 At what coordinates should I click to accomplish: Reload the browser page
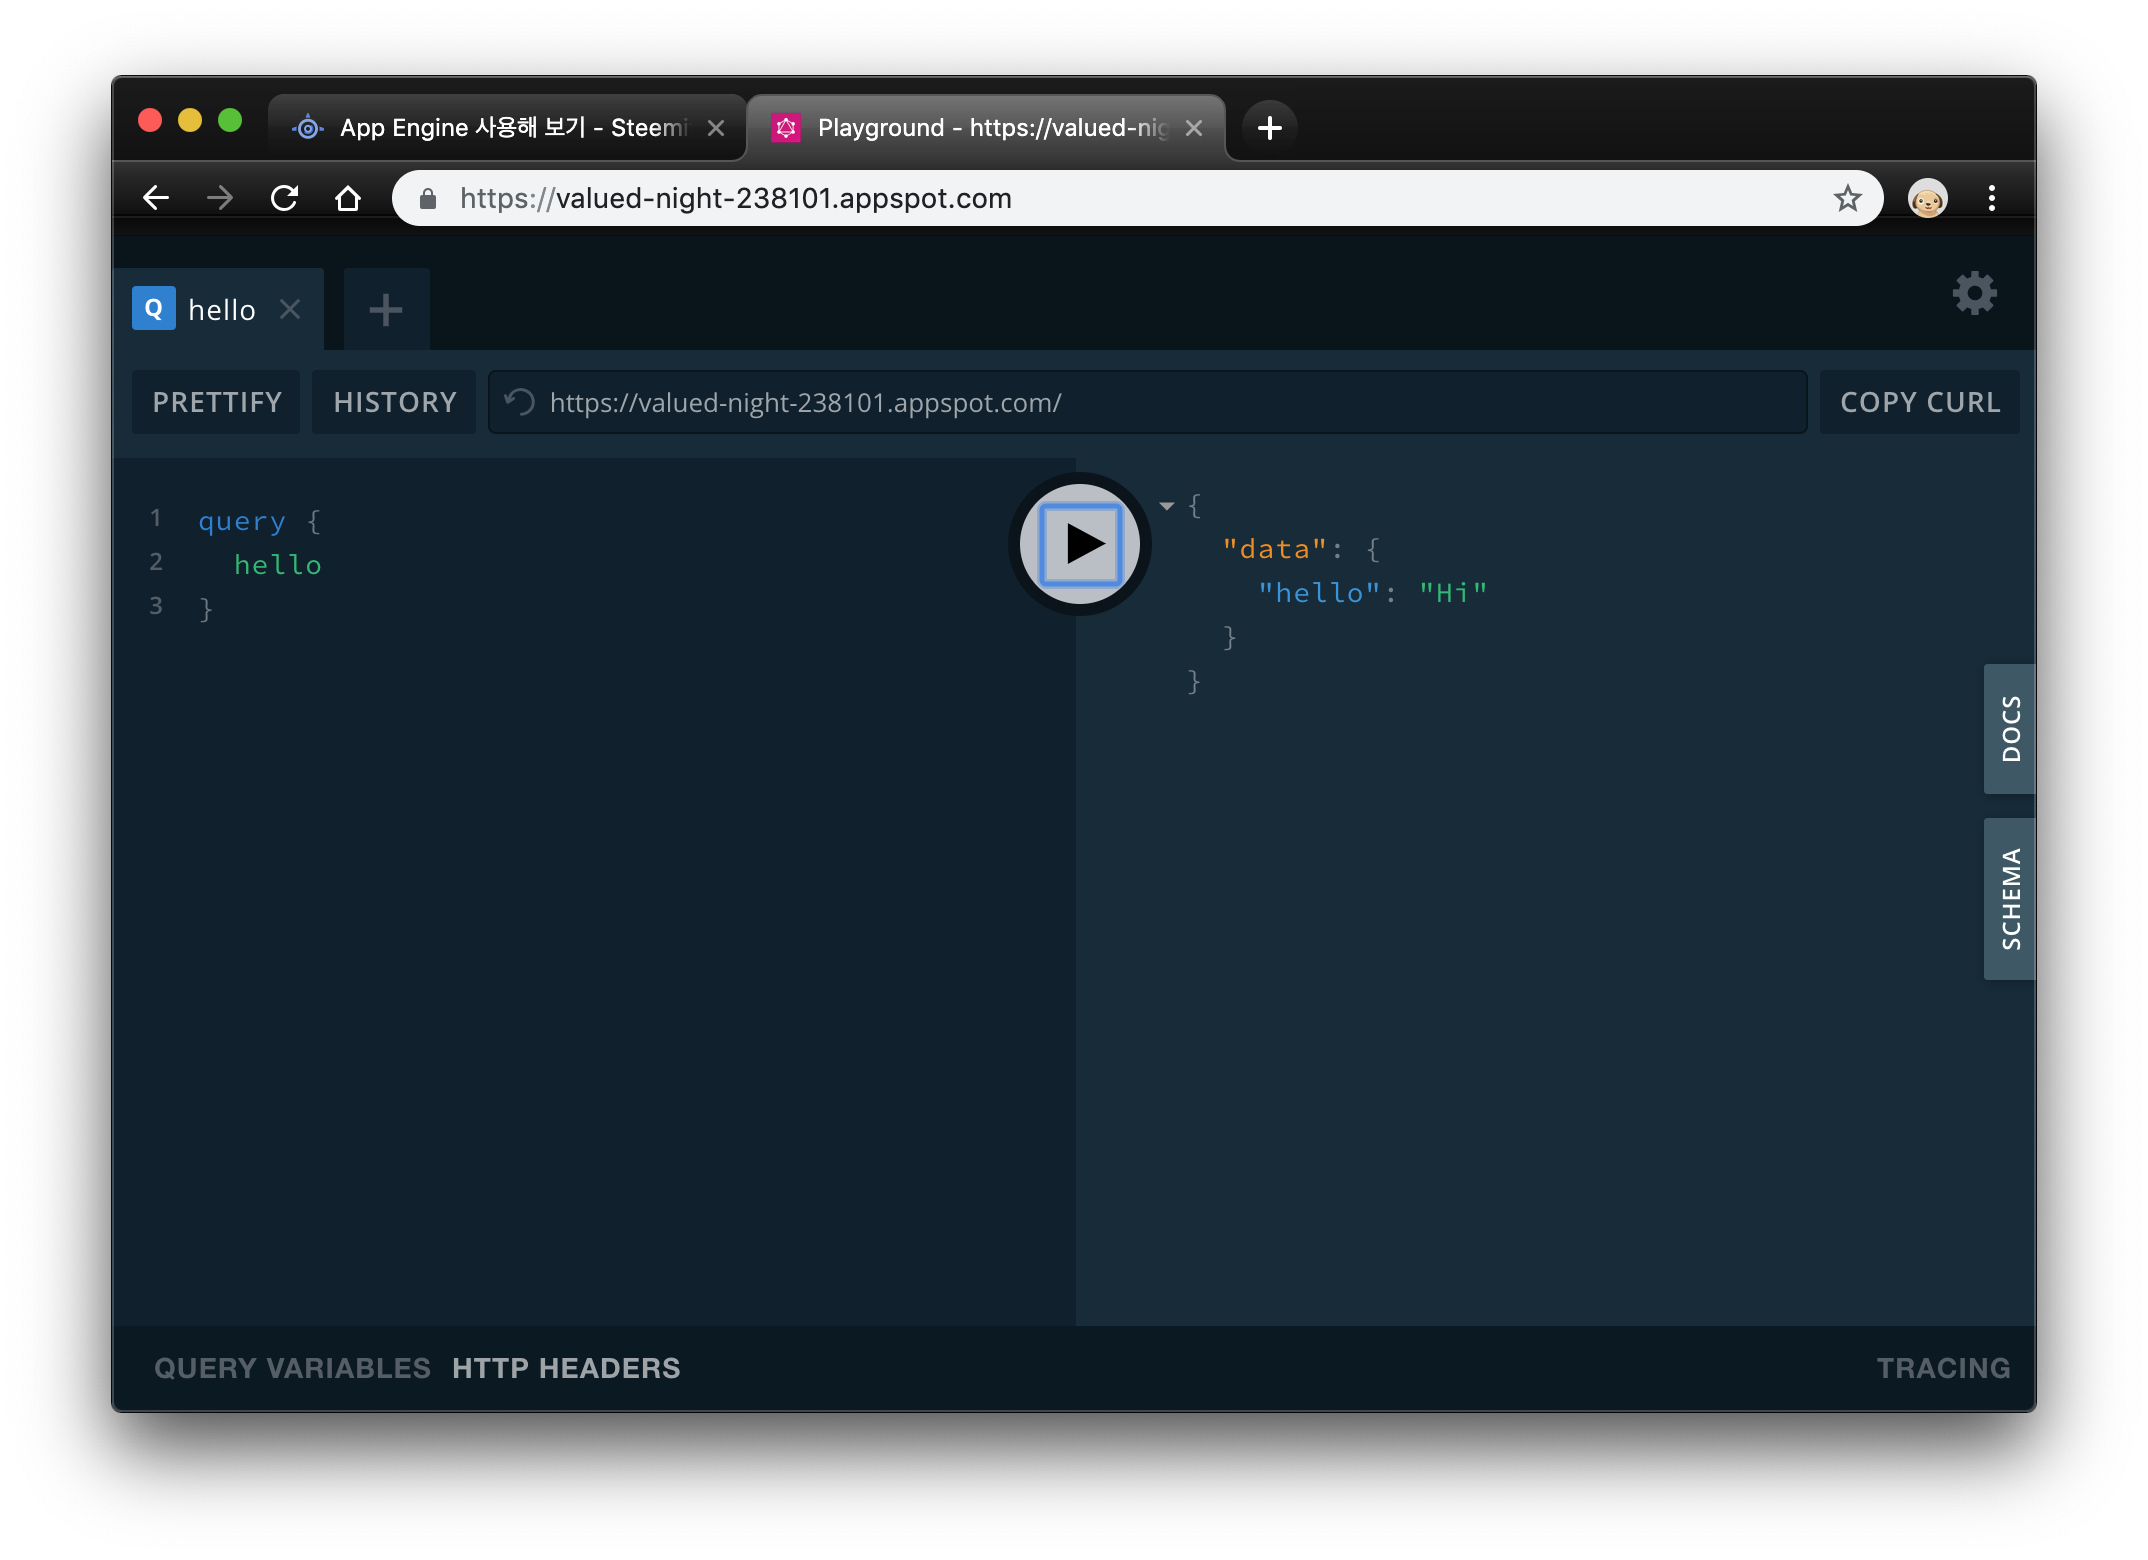click(x=285, y=198)
